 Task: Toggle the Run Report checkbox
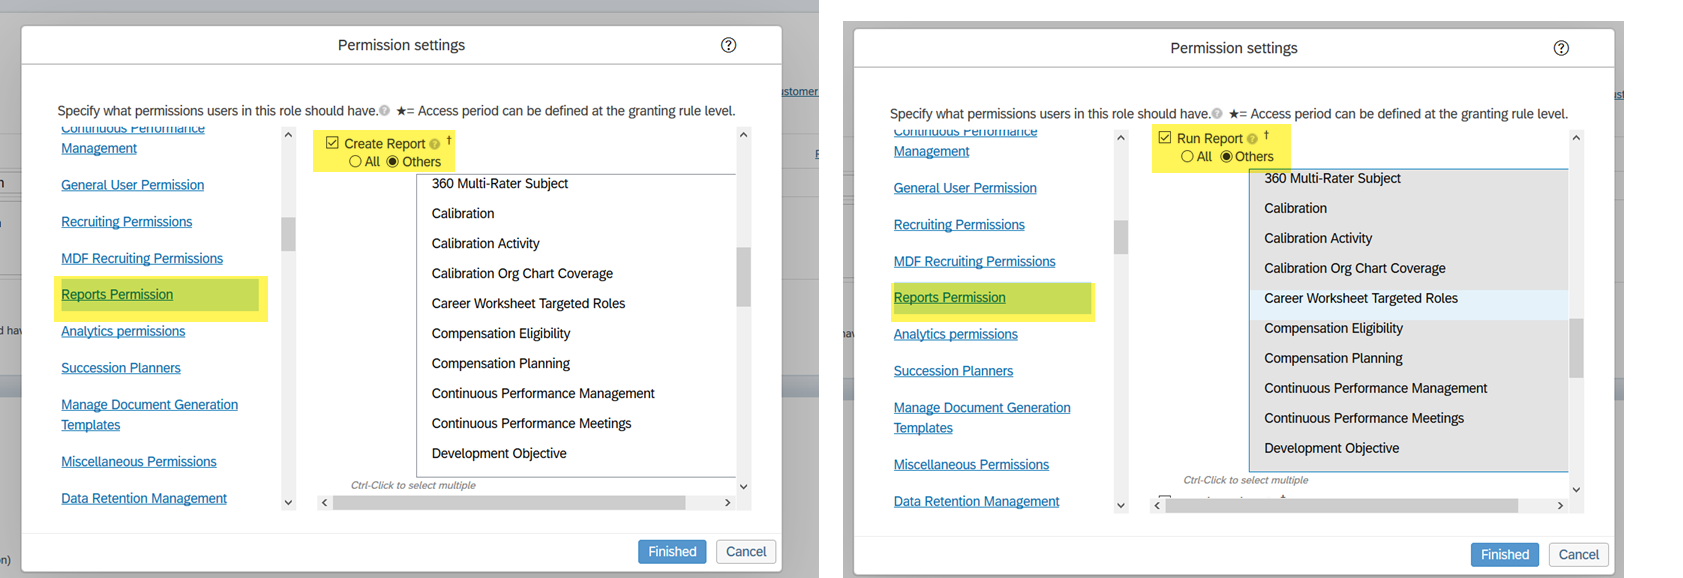1165,138
